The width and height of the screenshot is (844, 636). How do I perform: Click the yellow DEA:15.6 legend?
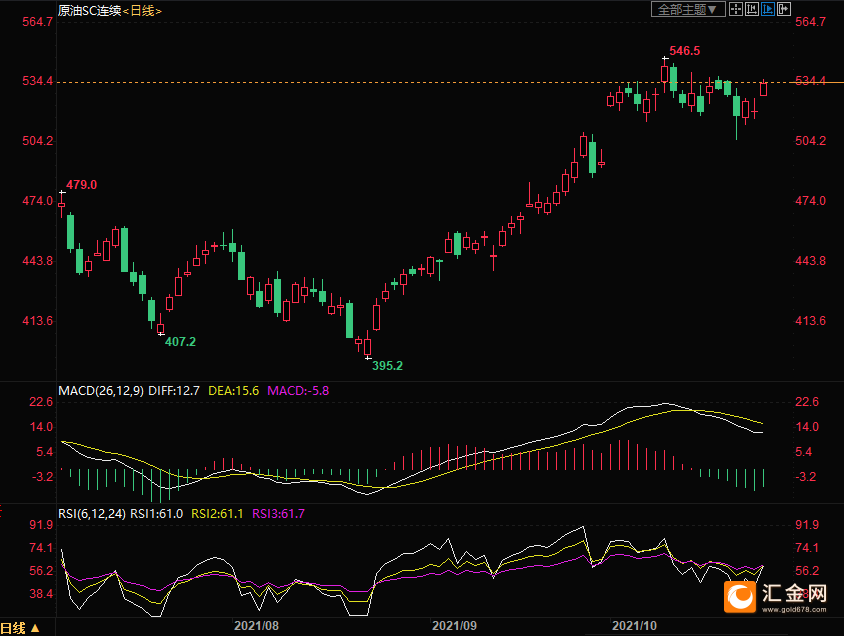234,389
